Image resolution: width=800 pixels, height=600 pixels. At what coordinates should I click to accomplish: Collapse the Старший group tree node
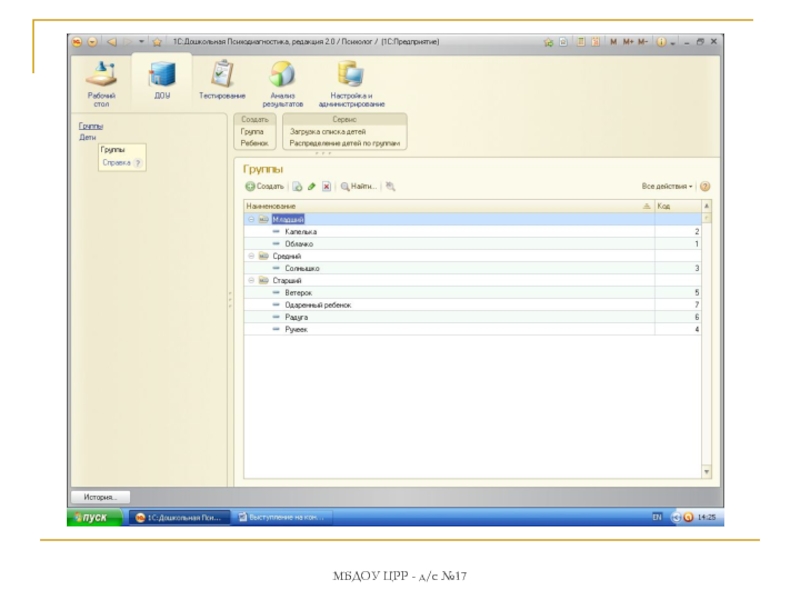[251, 281]
